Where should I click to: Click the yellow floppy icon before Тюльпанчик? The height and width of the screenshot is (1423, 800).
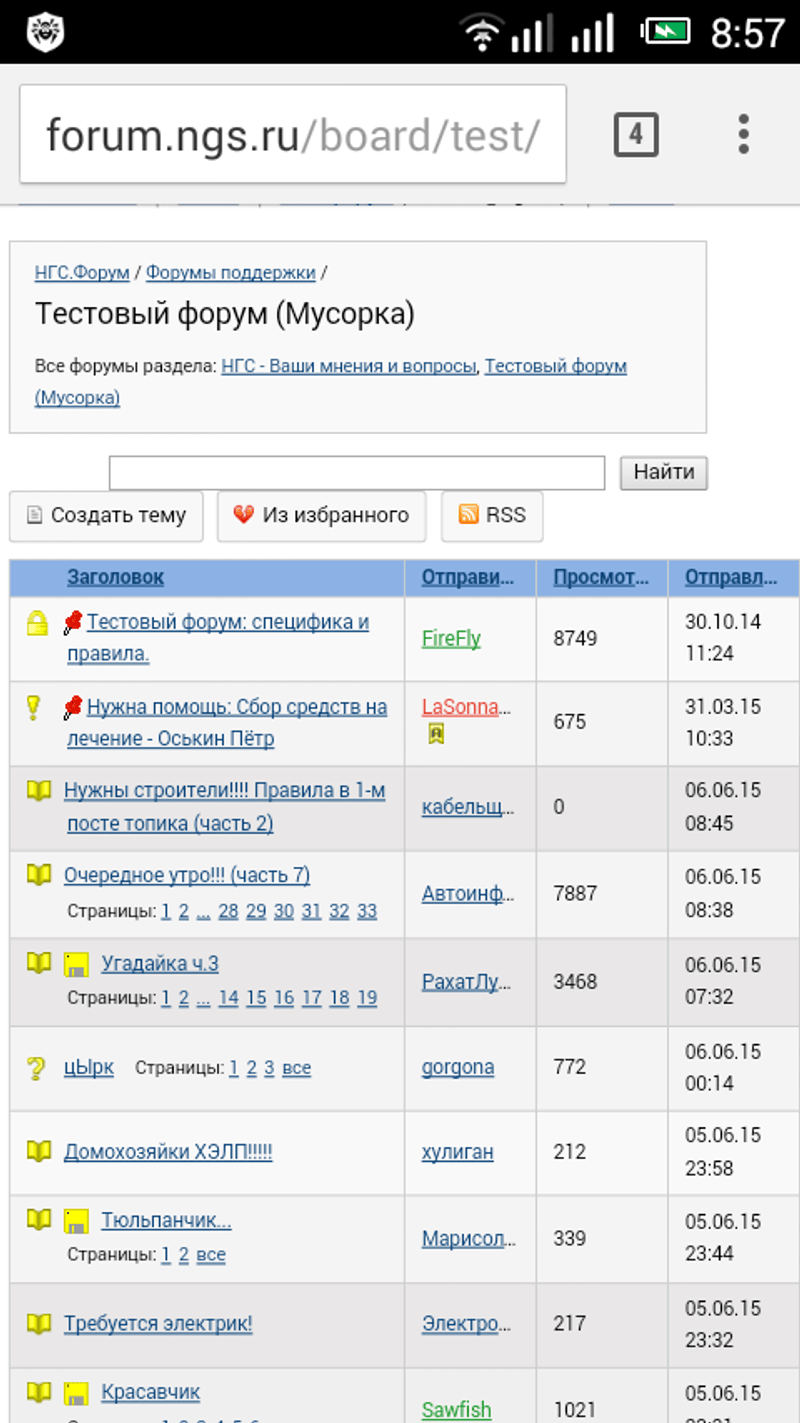[x=76, y=1221]
